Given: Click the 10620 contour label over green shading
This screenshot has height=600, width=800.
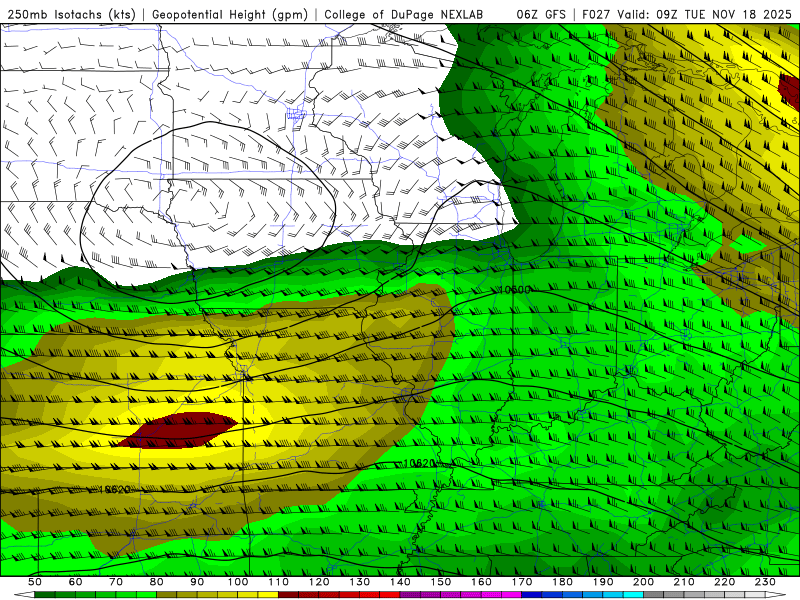Looking at the screenshot, I should coord(419,463).
